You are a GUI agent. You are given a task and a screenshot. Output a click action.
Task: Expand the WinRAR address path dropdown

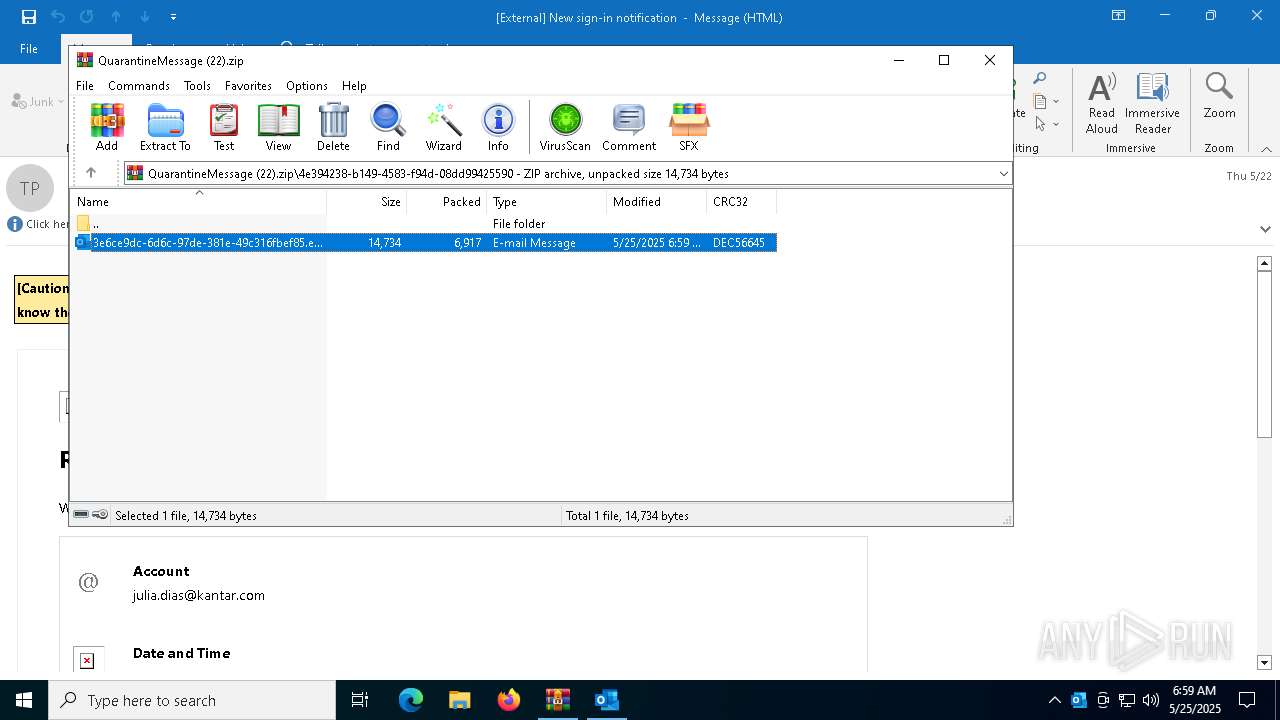click(x=1003, y=173)
